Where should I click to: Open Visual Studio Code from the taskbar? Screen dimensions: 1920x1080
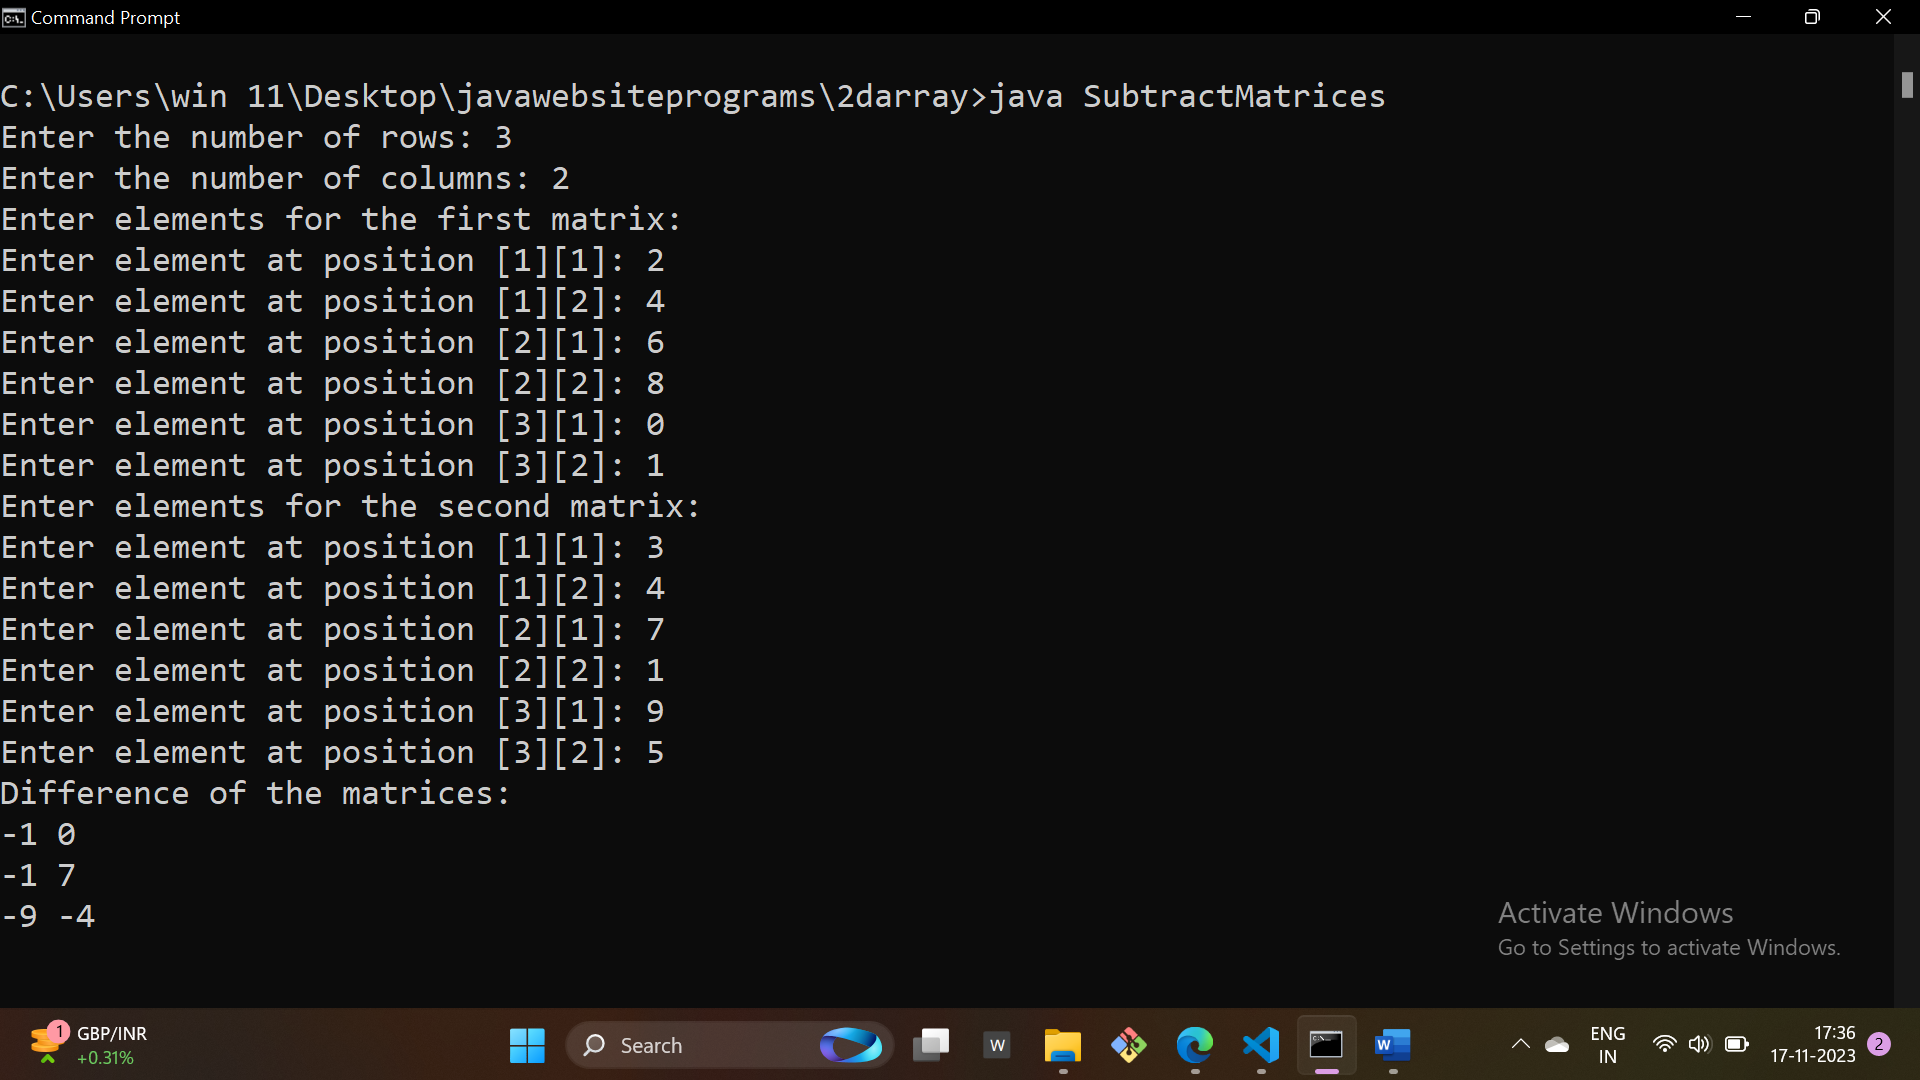coord(1261,1045)
